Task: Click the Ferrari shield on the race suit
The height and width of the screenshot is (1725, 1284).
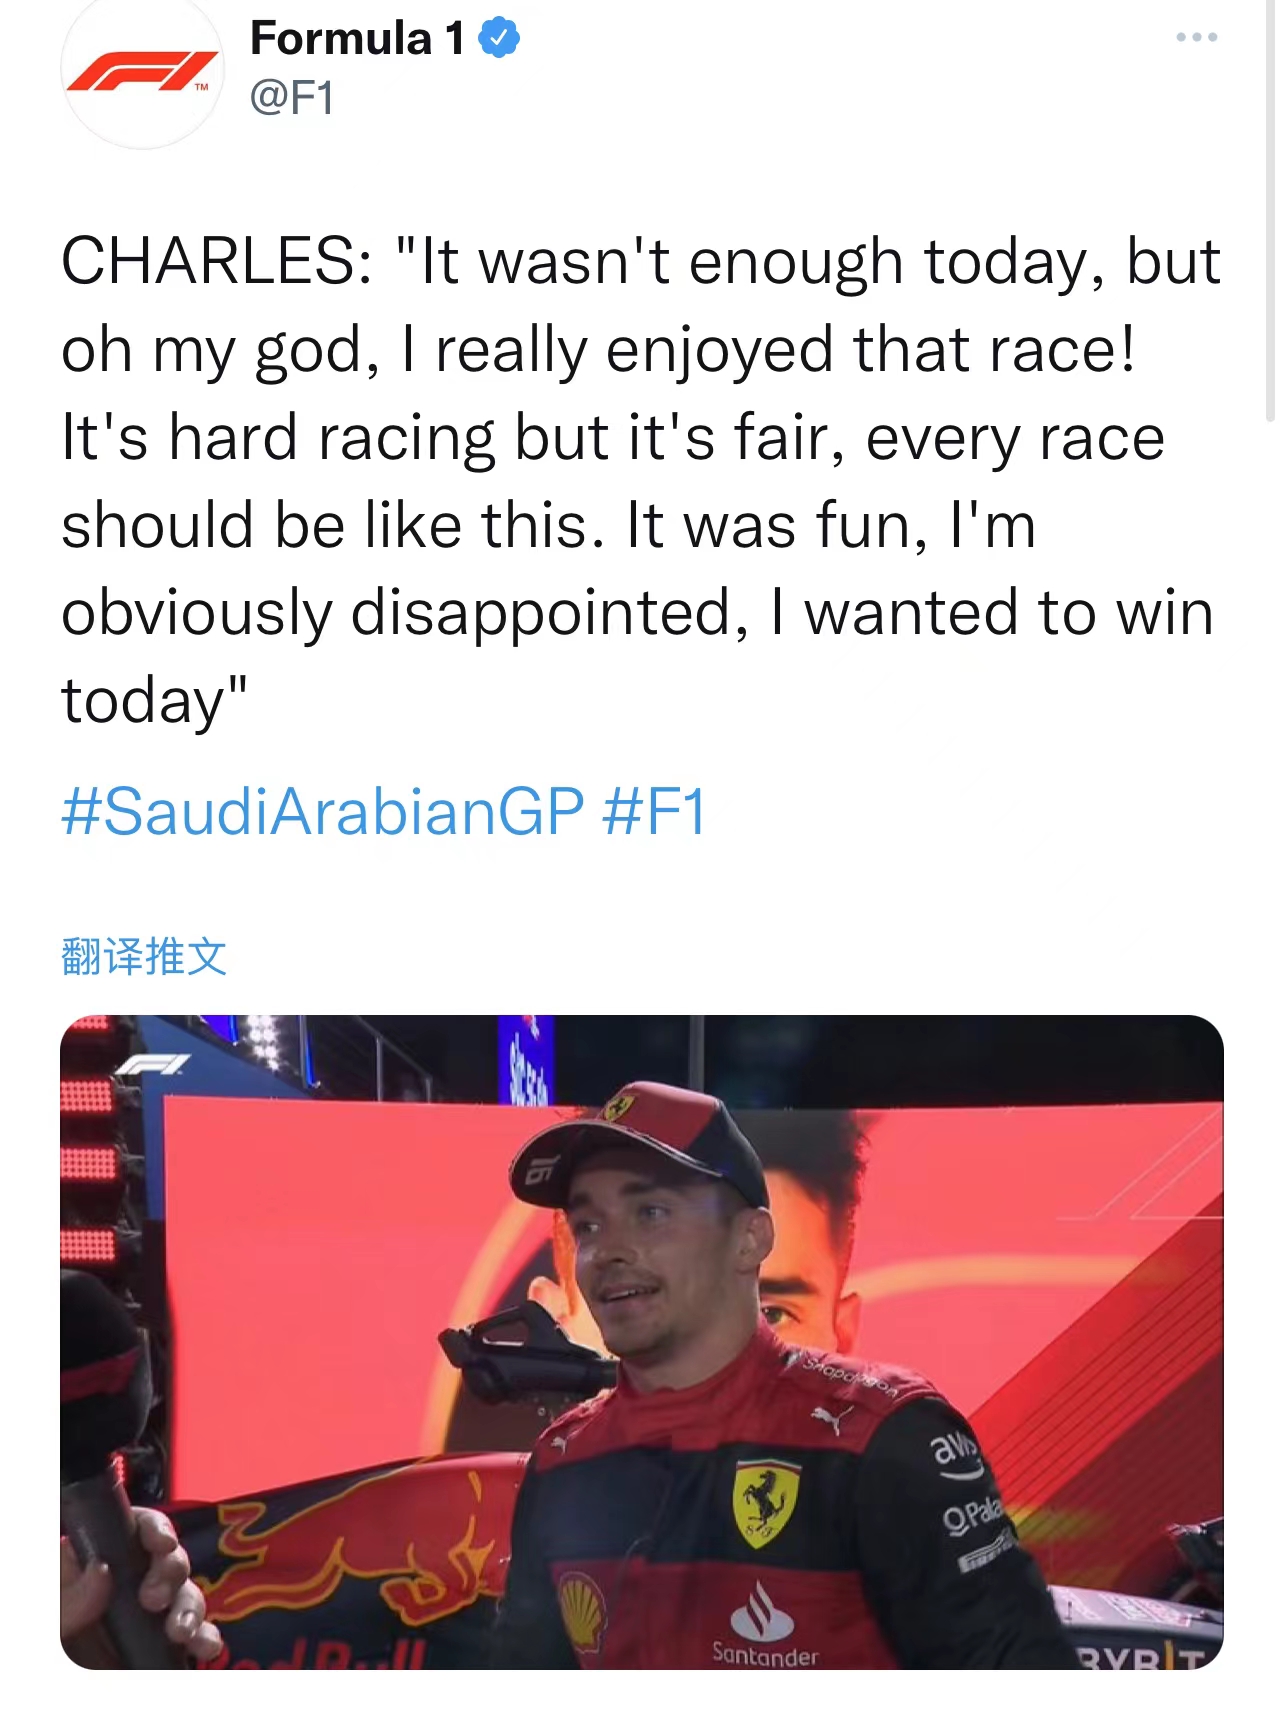Action: pos(767,1502)
